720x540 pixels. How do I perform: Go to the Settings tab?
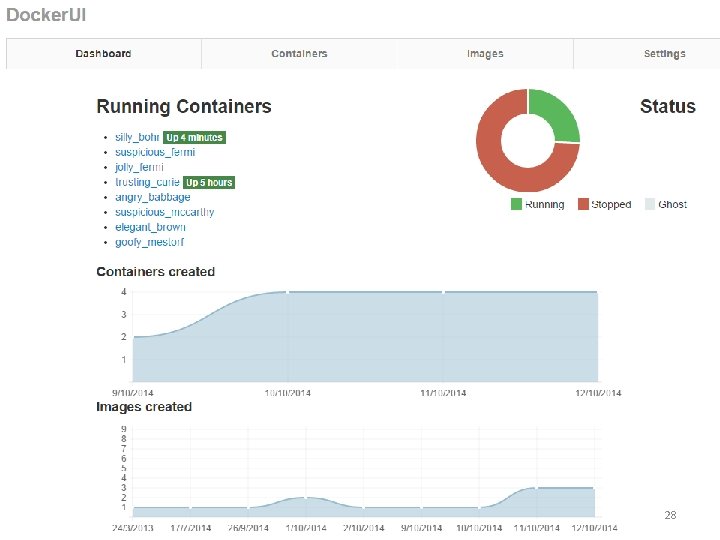(664, 54)
